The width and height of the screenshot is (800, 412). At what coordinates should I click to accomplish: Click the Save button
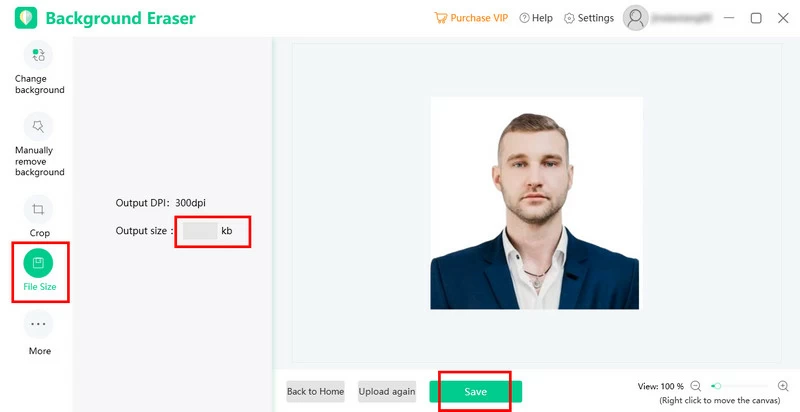coord(476,392)
